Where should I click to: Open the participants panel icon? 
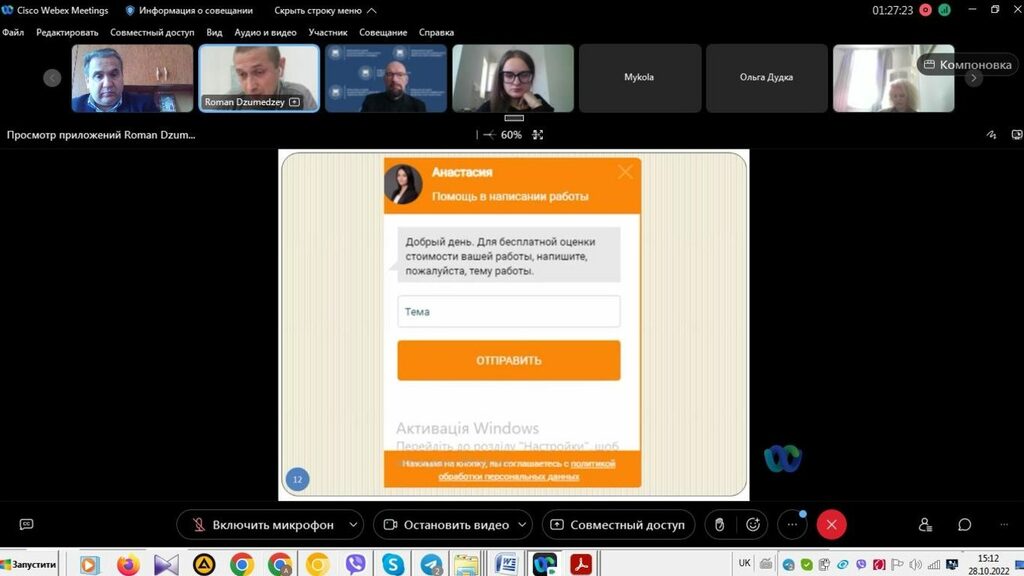click(x=925, y=525)
